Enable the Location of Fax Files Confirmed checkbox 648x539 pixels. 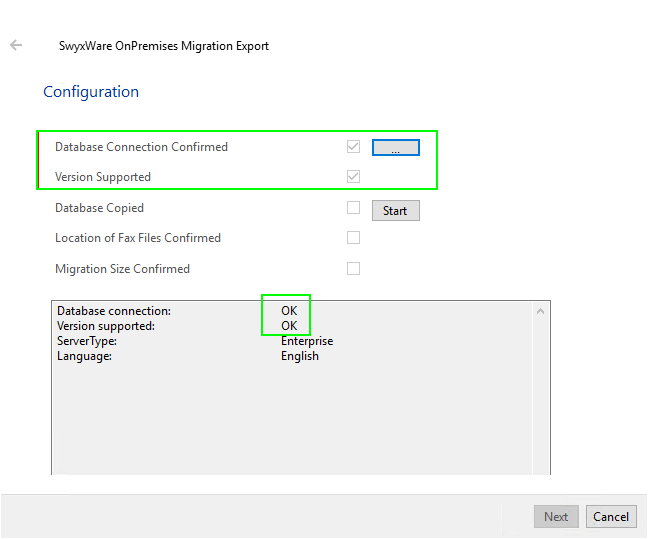(x=353, y=238)
